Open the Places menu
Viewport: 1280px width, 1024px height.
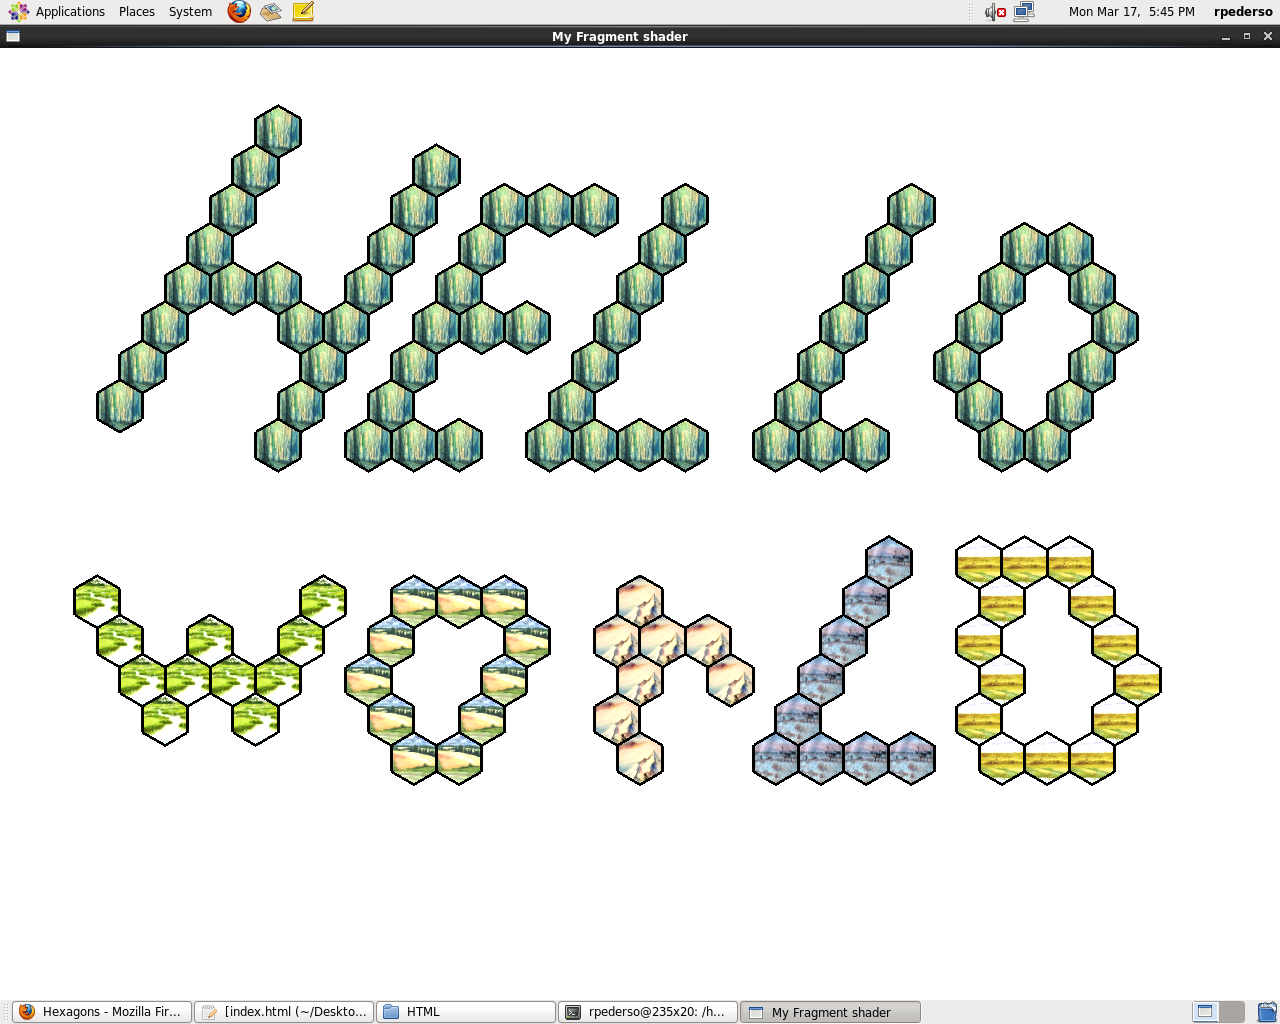pos(137,12)
